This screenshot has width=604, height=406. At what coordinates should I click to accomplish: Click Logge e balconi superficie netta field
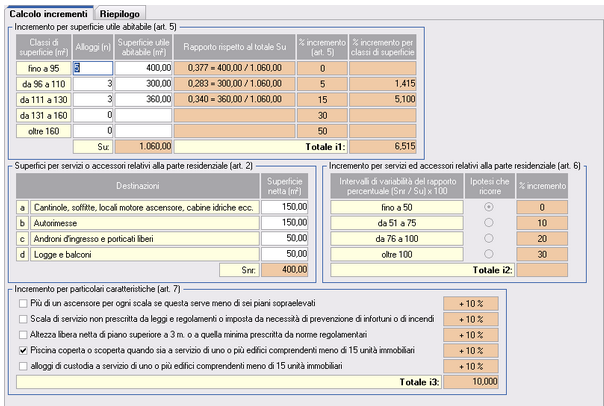tap(285, 254)
